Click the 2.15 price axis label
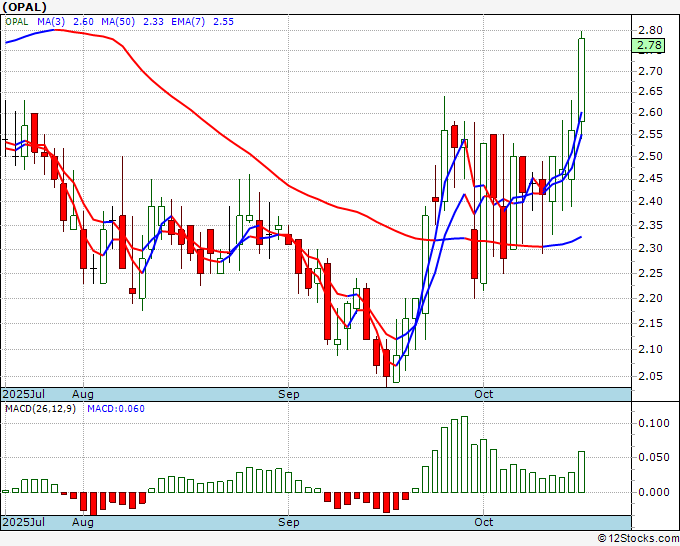Screen dimensions: 680x546 click(651, 324)
